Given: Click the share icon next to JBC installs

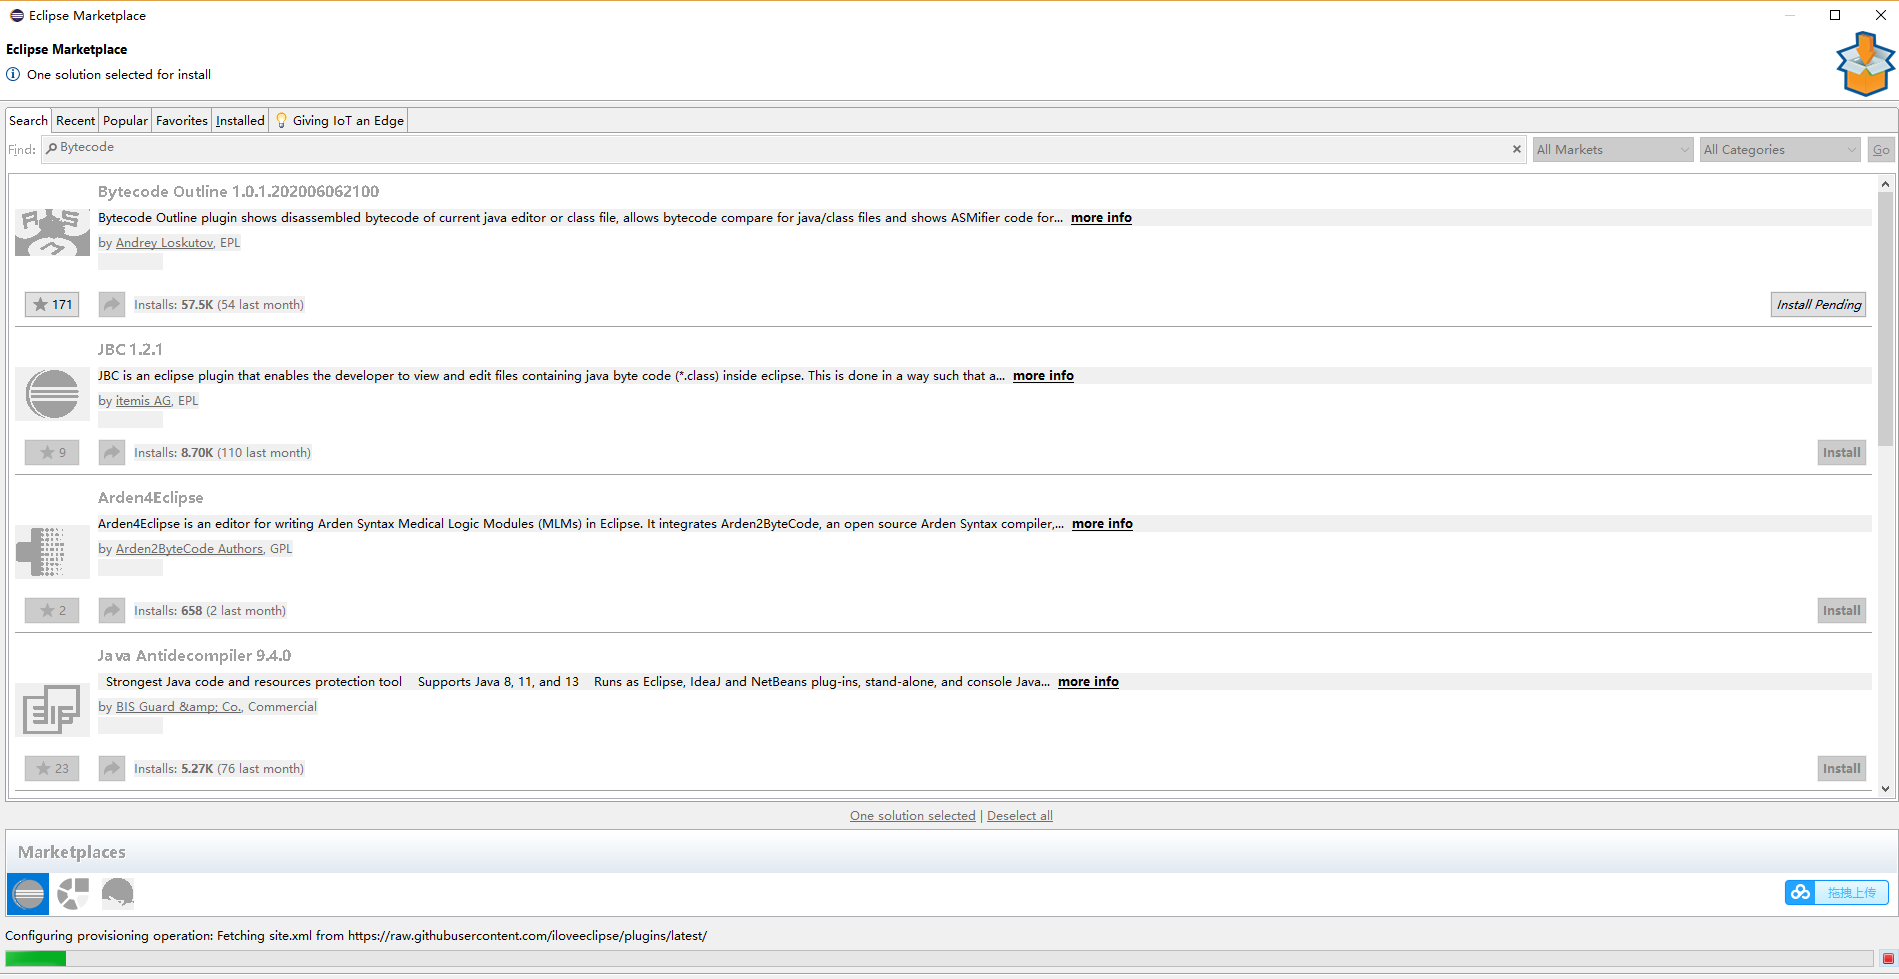Looking at the screenshot, I should click(111, 452).
